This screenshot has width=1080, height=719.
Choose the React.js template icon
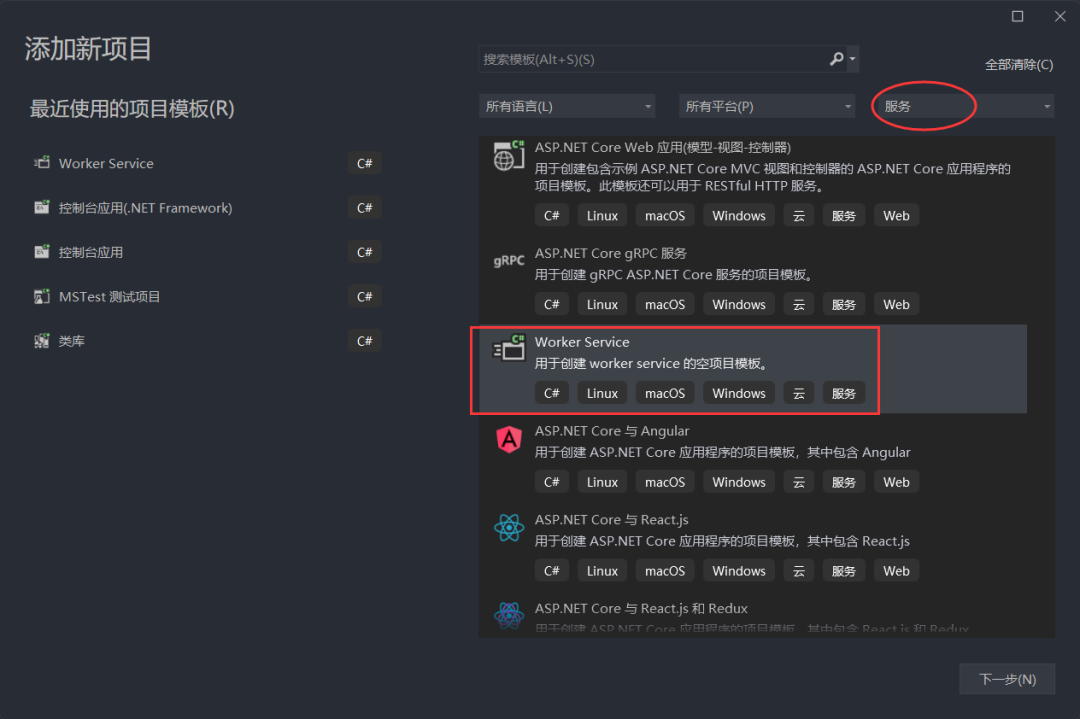tap(509, 528)
